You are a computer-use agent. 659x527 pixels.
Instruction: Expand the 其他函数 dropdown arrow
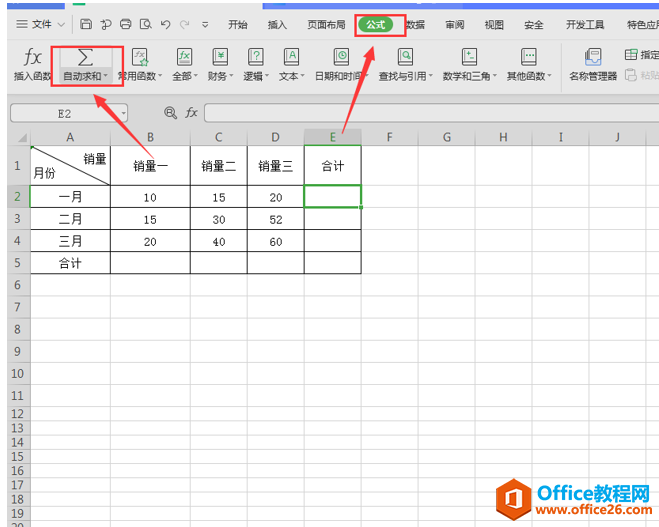coord(549,76)
